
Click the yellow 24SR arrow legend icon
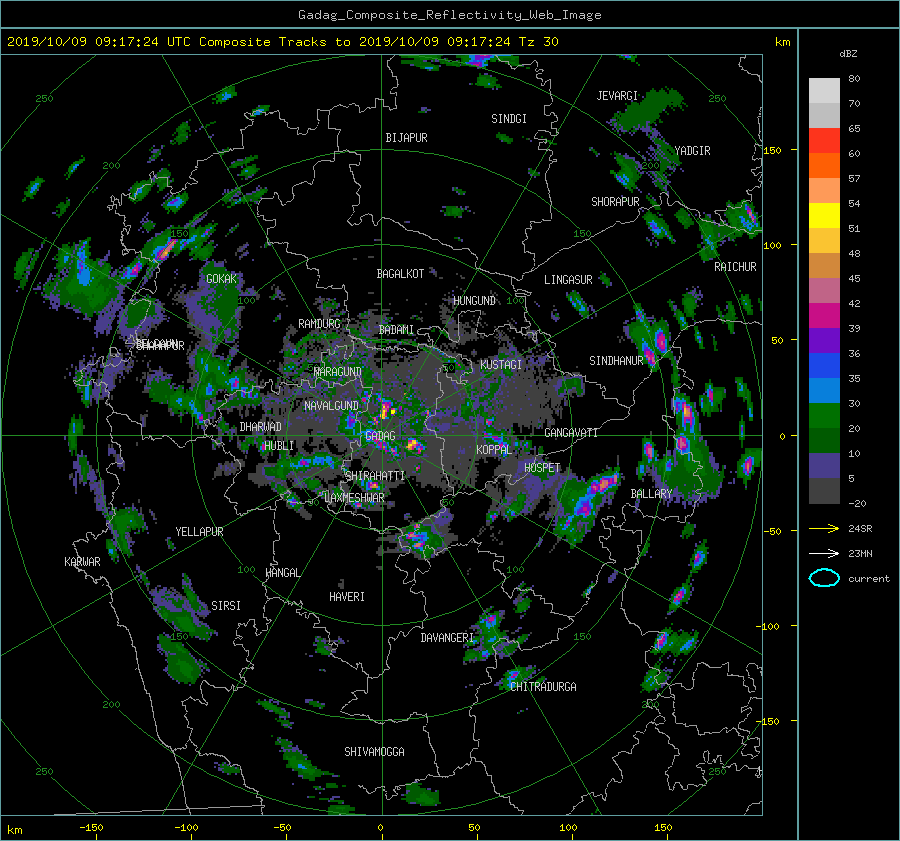(824, 528)
